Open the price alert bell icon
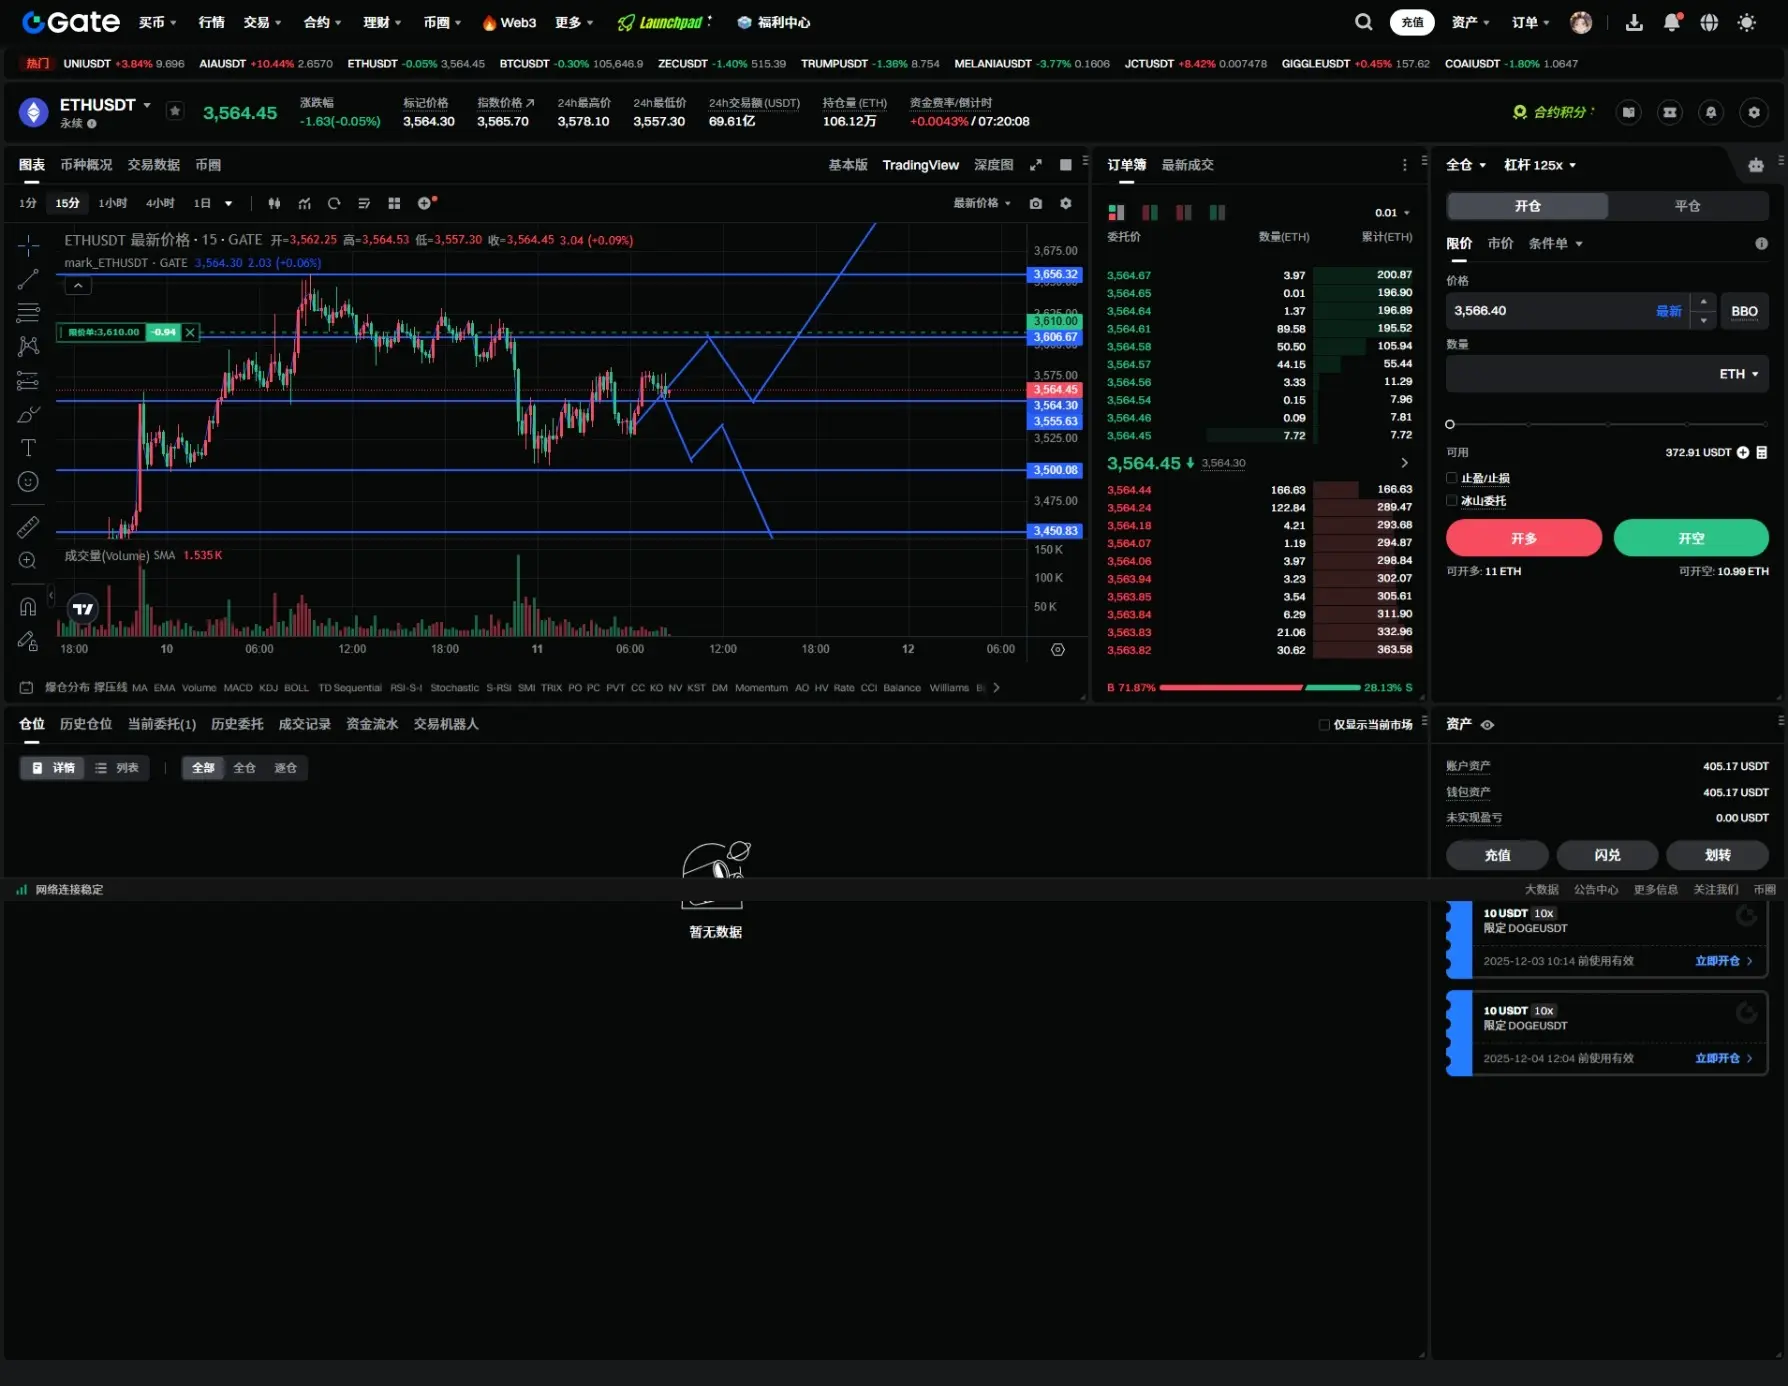Image resolution: width=1788 pixels, height=1386 pixels. click(x=1711, y=112)
